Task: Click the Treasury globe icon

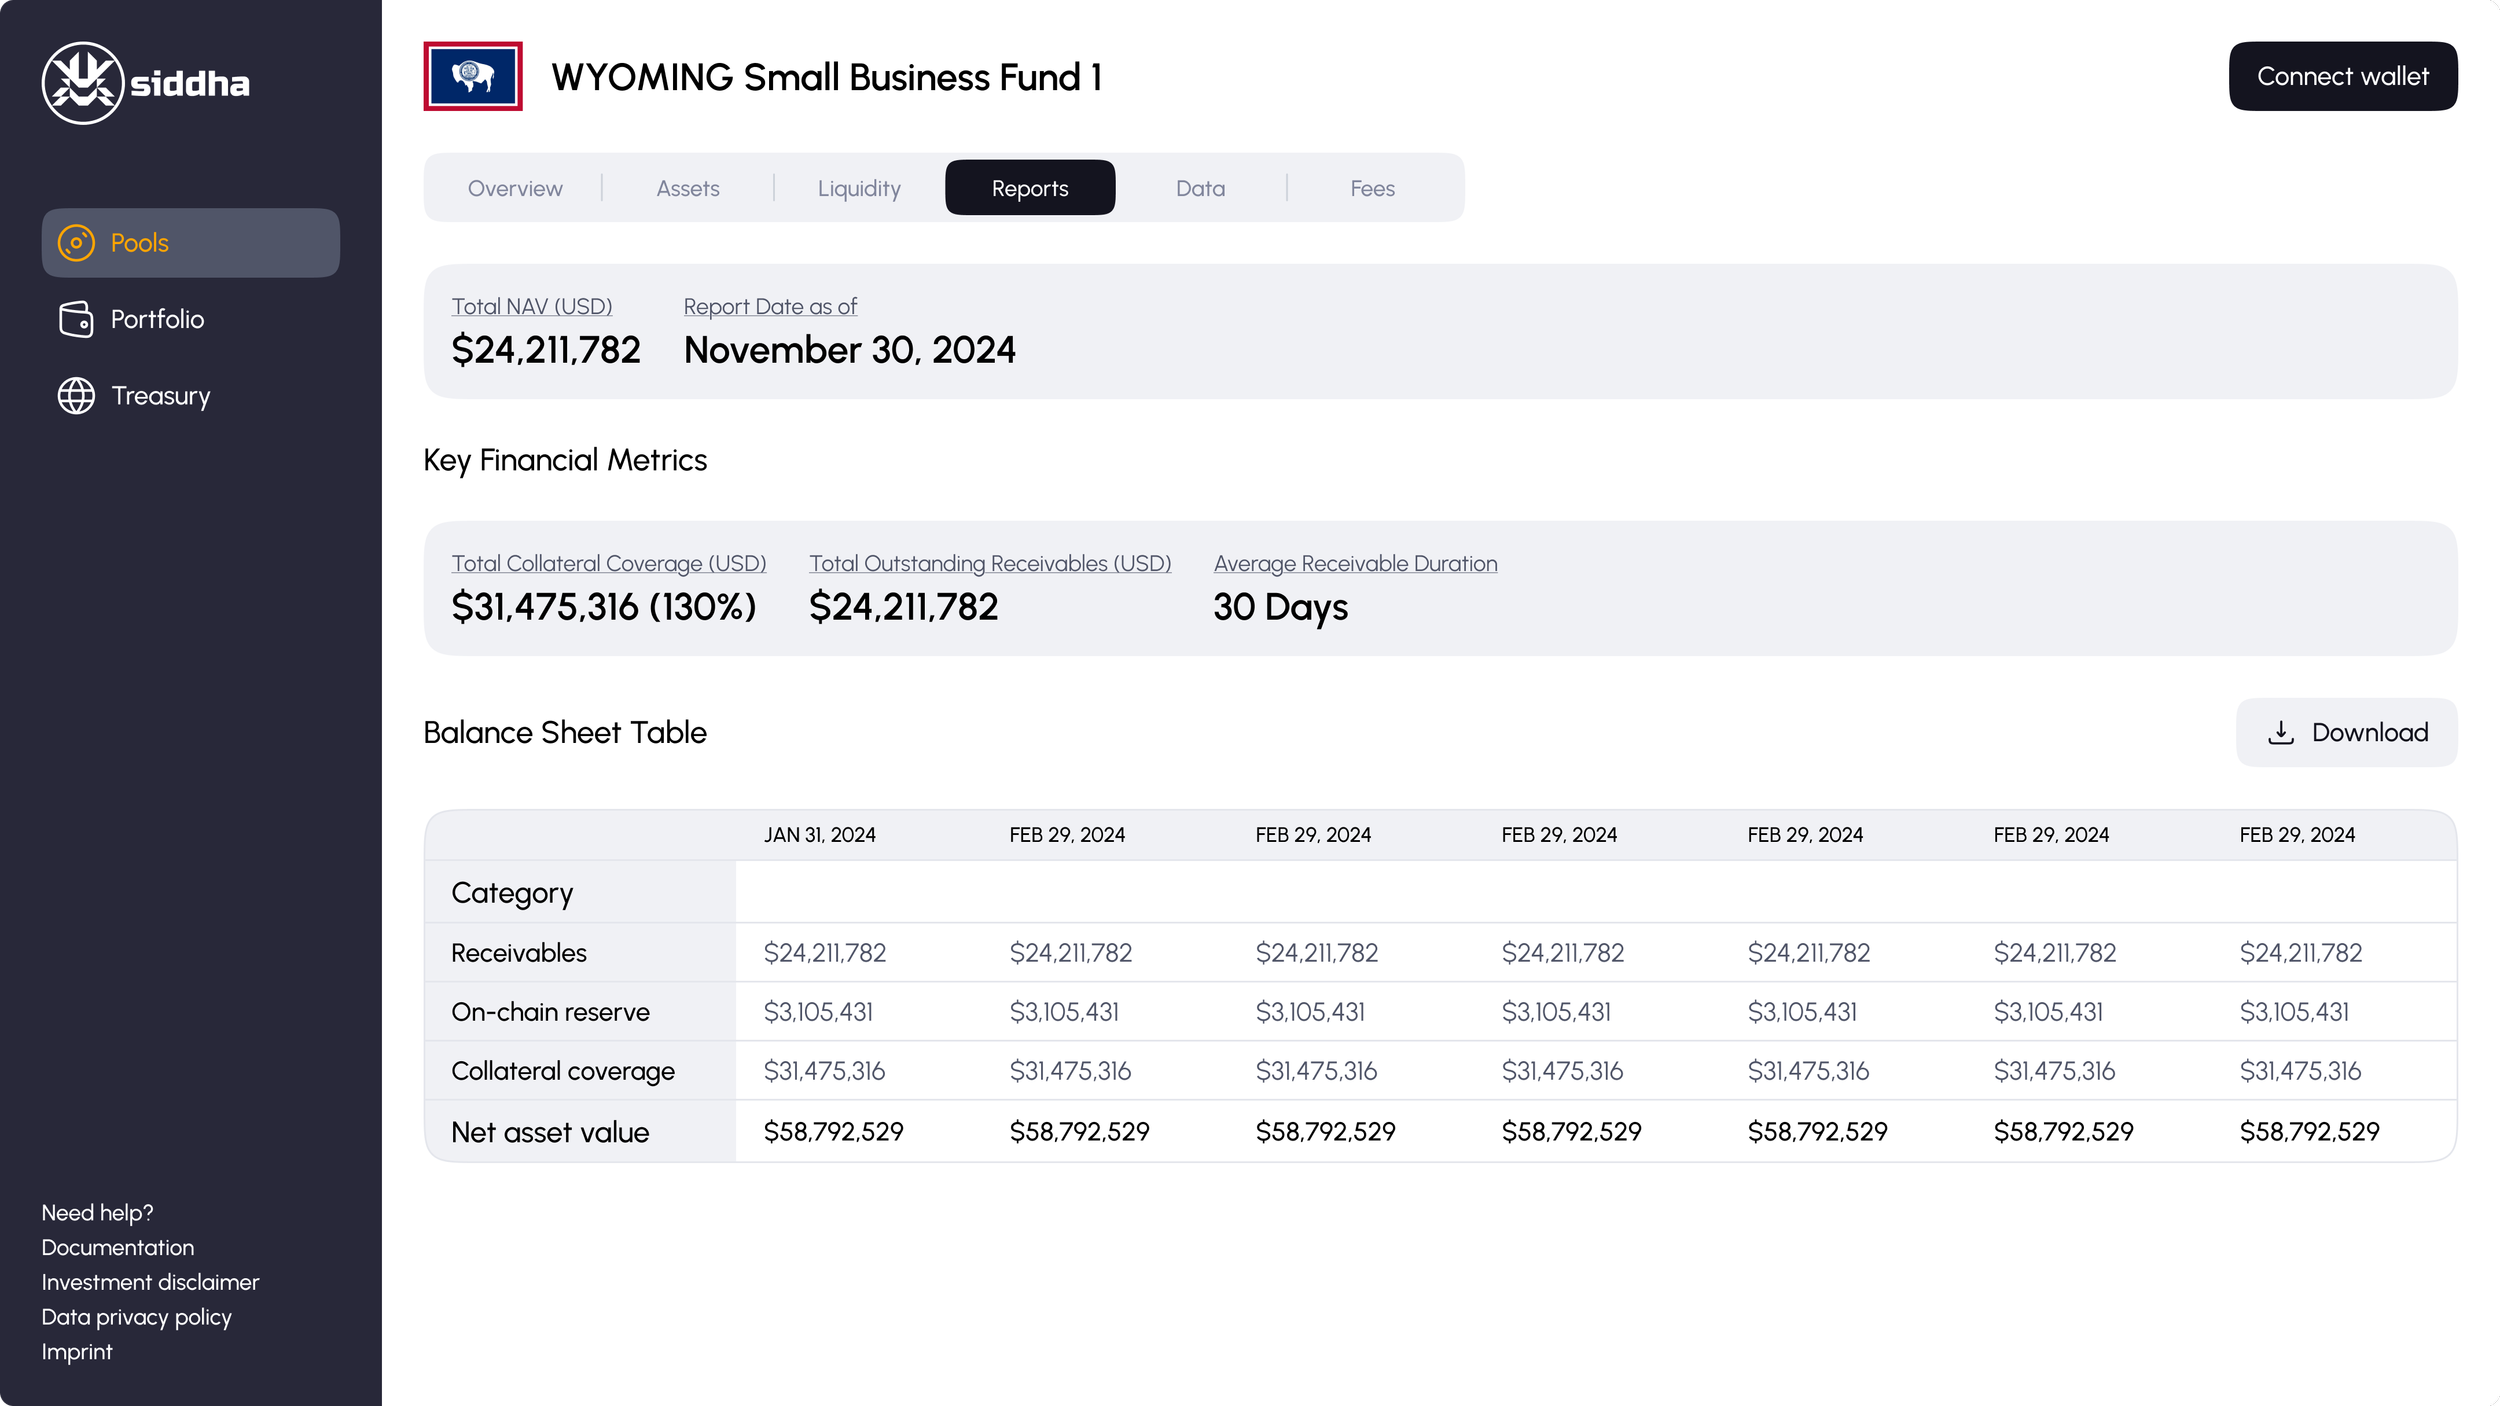Action: (x=76, y=396)
